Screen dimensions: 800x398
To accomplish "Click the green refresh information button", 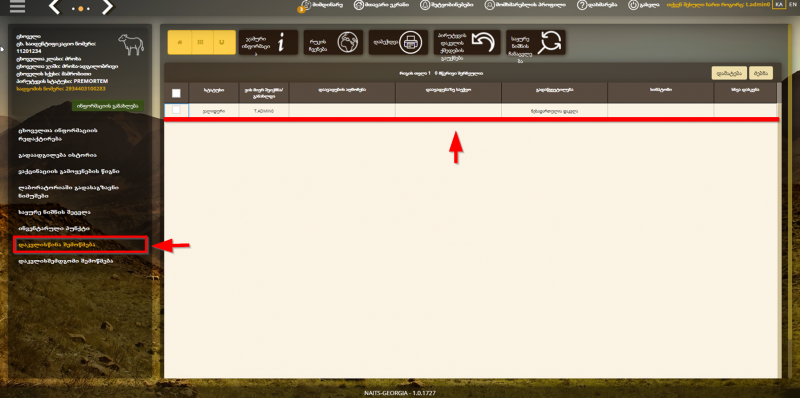I will (108, 106).
